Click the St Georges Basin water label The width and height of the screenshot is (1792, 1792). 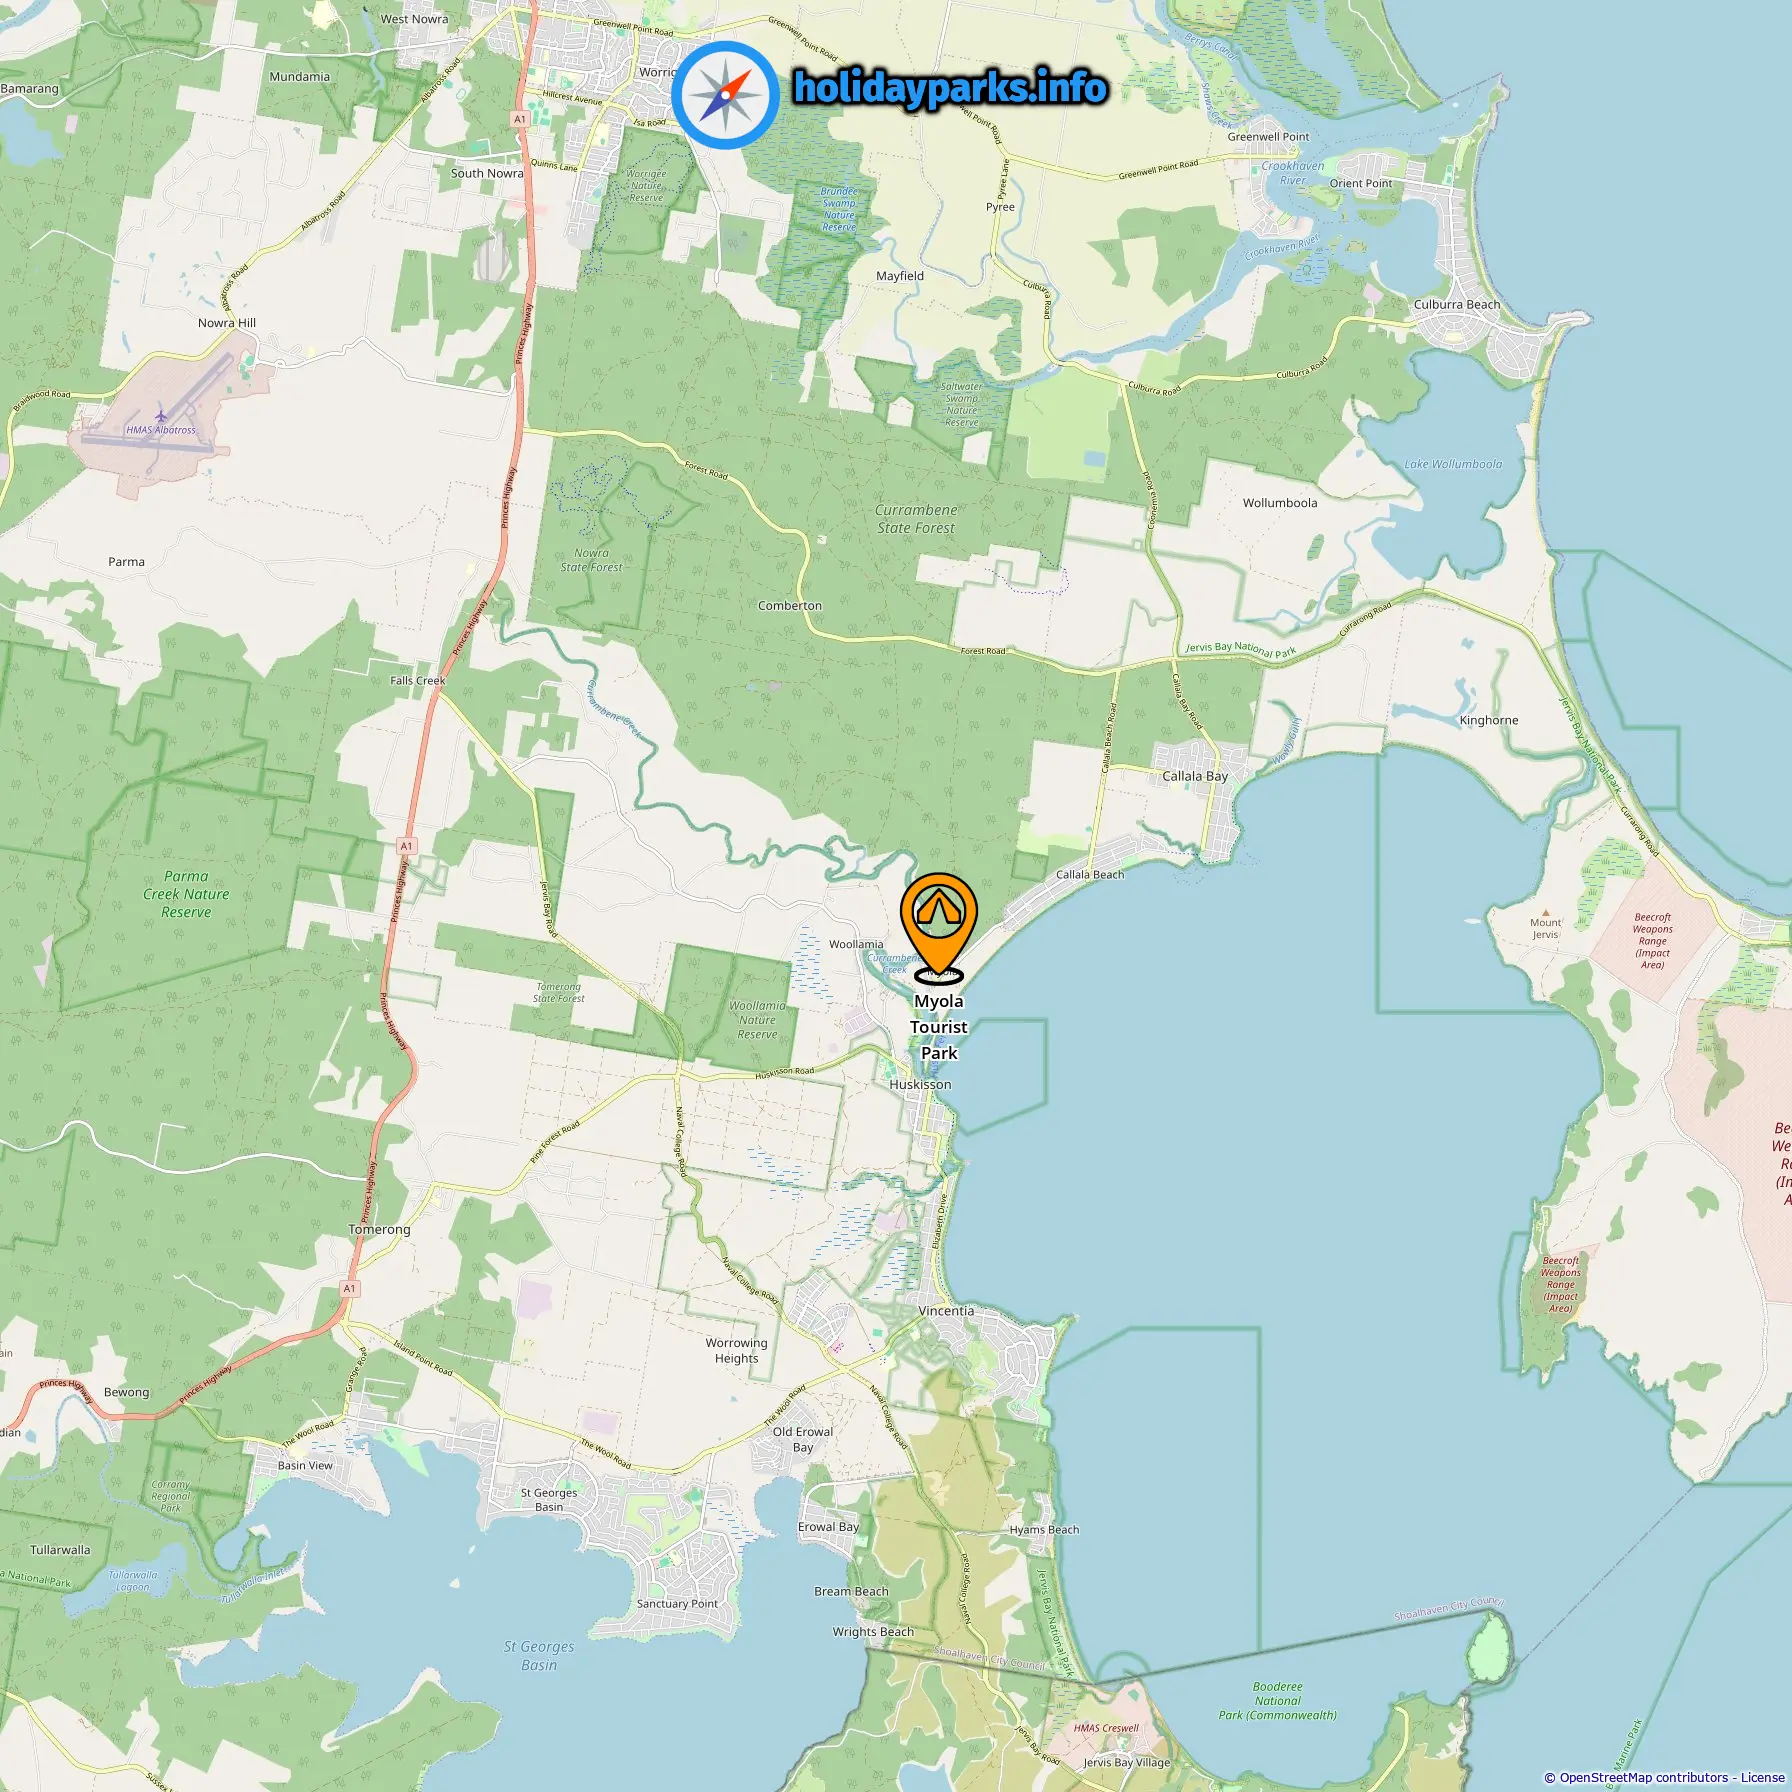tap(539, 1656)
